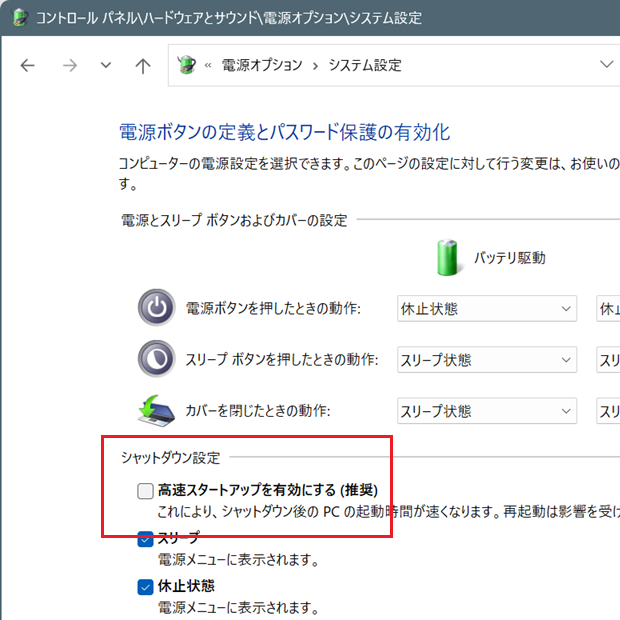Click the back navigation arrow
The width and height of the screenshot is (620, 620).
(x=27, y=66)
